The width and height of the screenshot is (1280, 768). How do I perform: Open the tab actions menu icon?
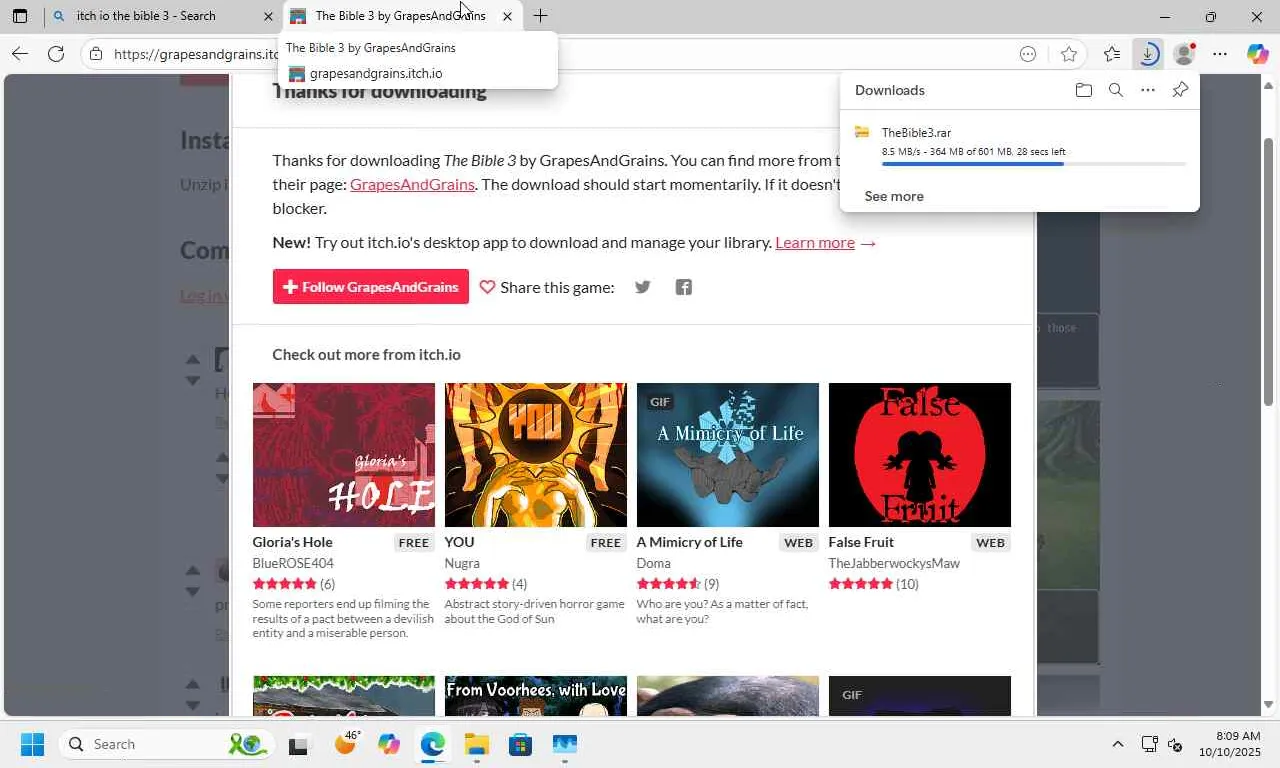click(x=20, y=16)
